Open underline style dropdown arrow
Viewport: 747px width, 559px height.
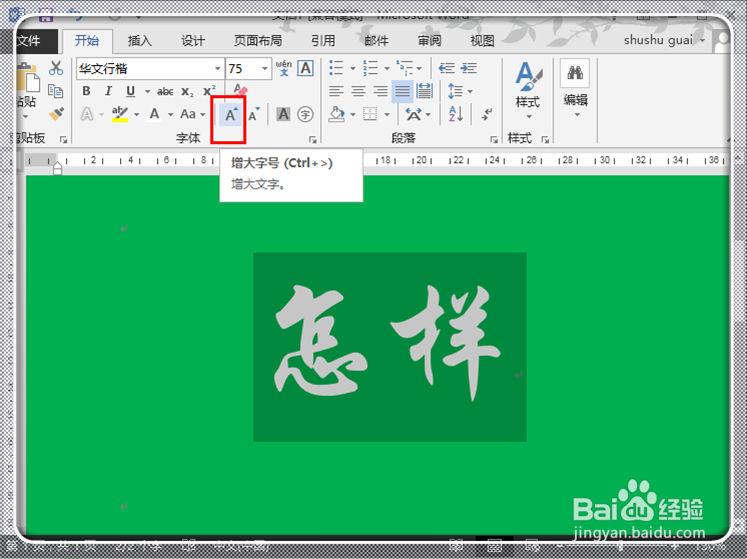(x=147, y=91)
